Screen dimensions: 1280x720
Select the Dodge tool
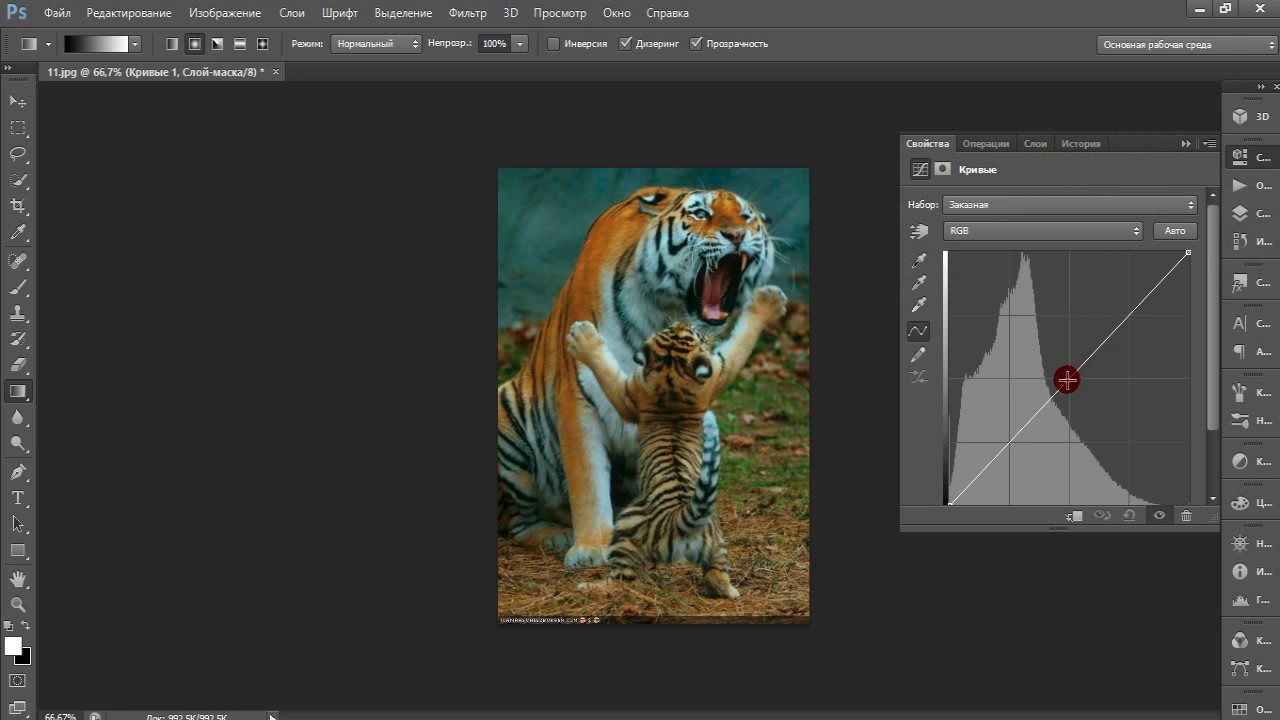tap(18, 444)
